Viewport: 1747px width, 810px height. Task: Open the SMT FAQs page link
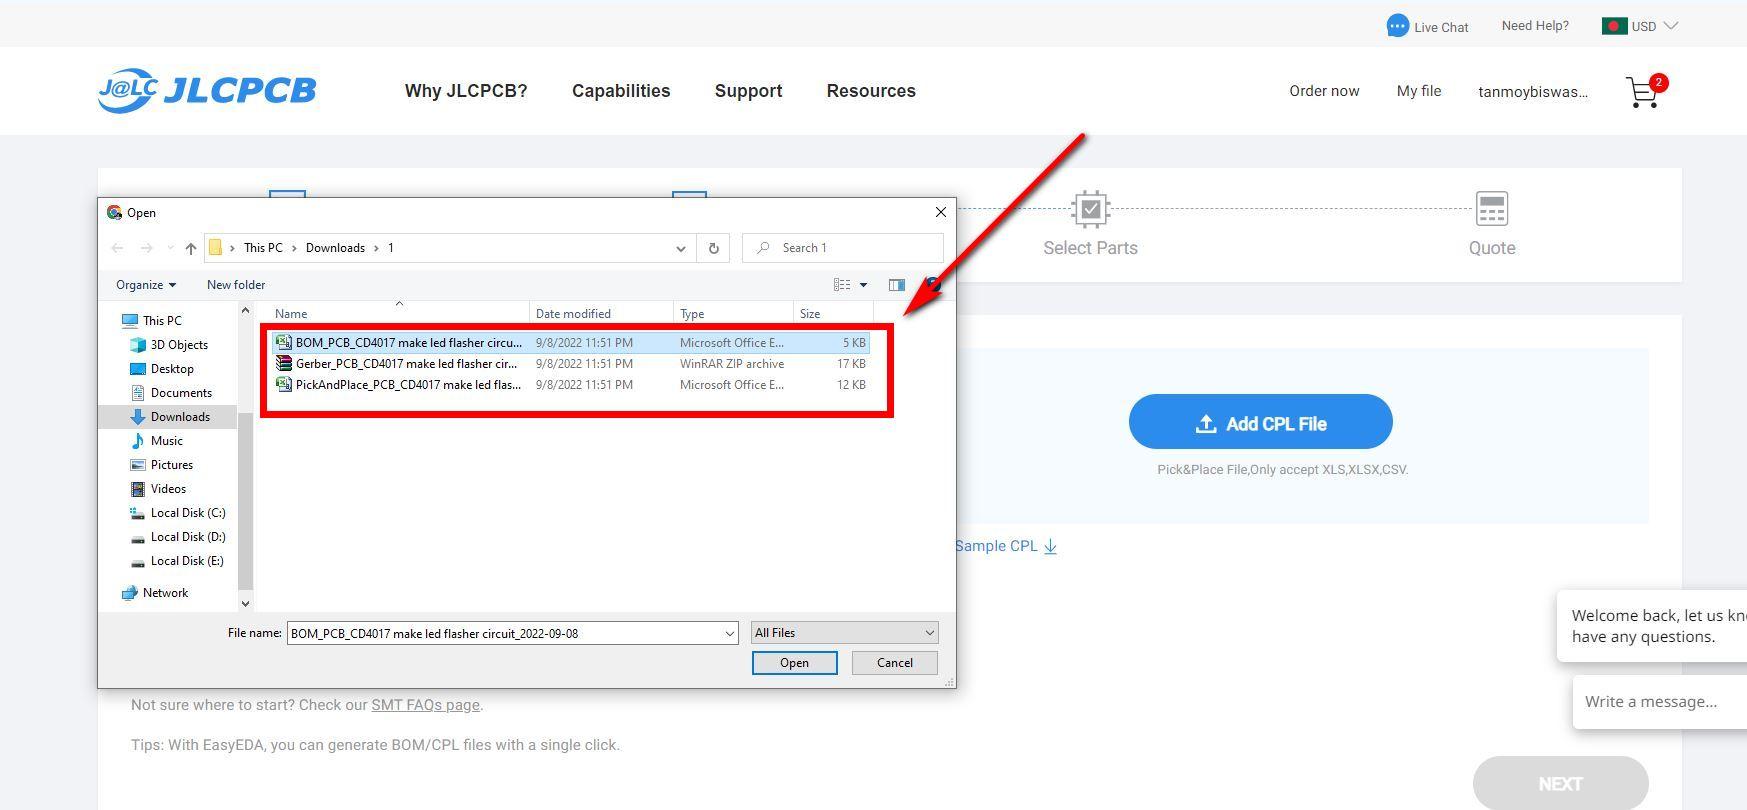pyautogui.click(x=425, y=705)
